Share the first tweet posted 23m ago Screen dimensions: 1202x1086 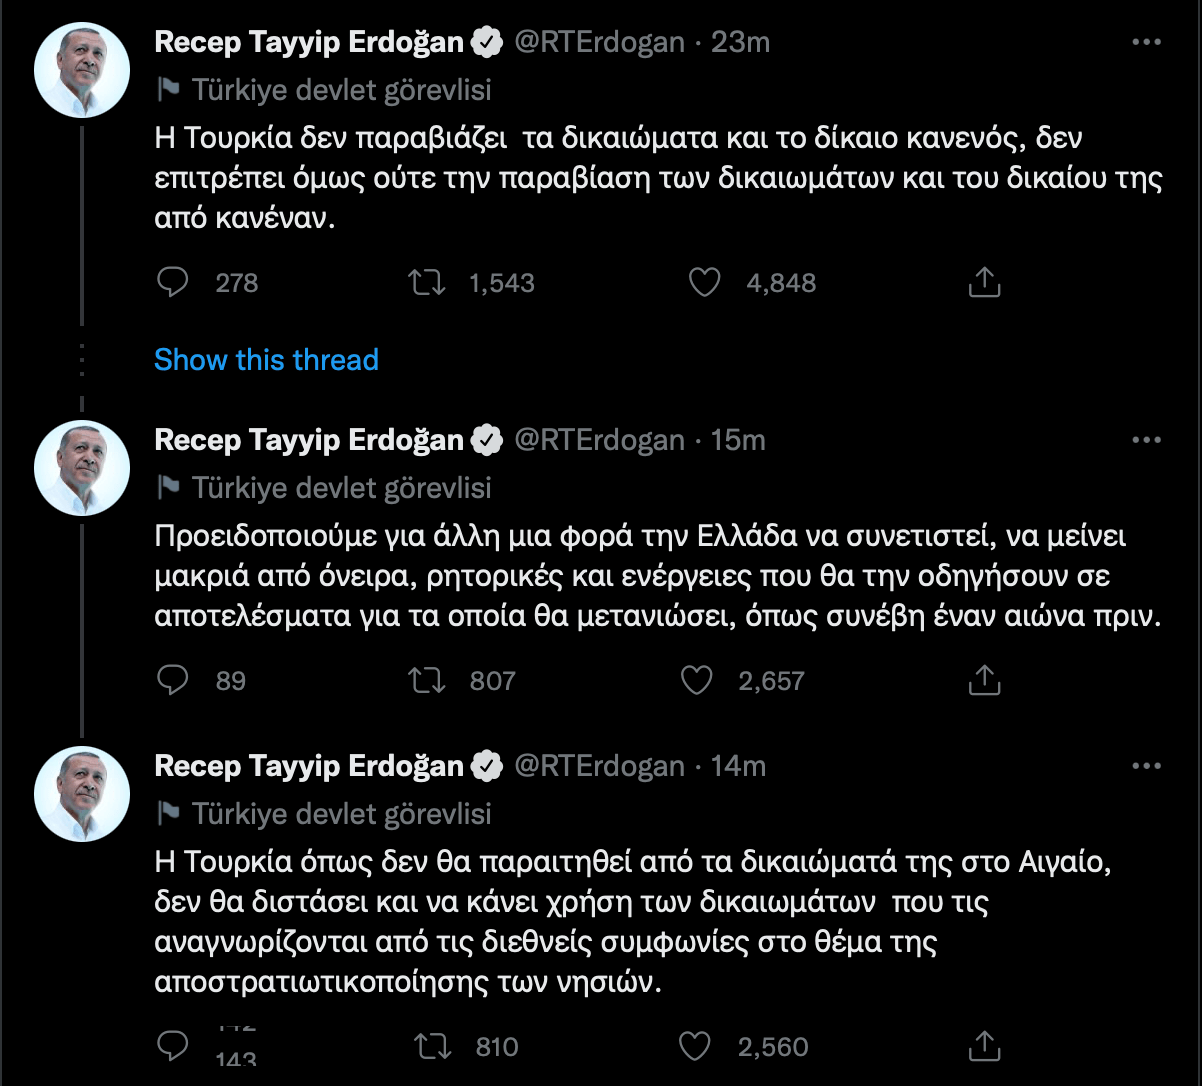(x=985, y=283)
